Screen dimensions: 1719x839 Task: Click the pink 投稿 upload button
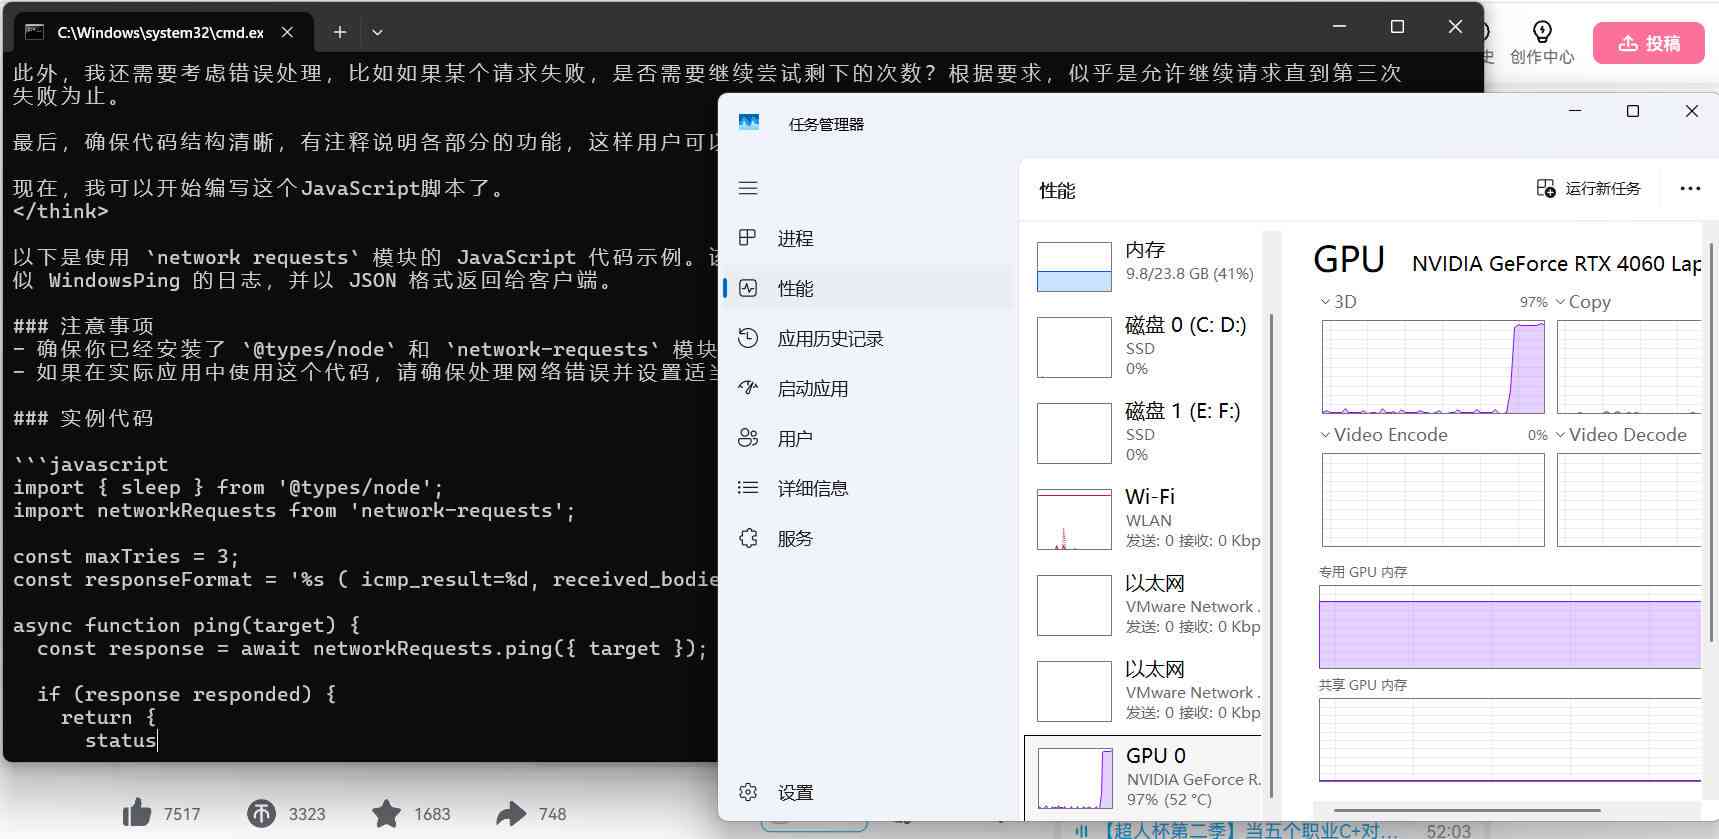[x=1648, y=43]
